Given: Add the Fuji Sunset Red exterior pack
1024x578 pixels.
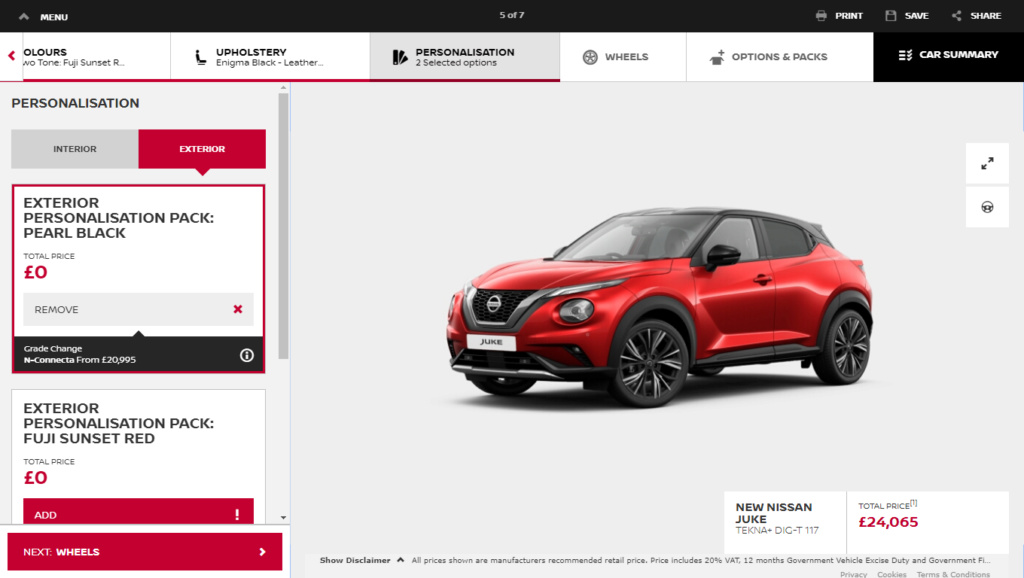Looking at the screenshot, I should pos(138,511).
